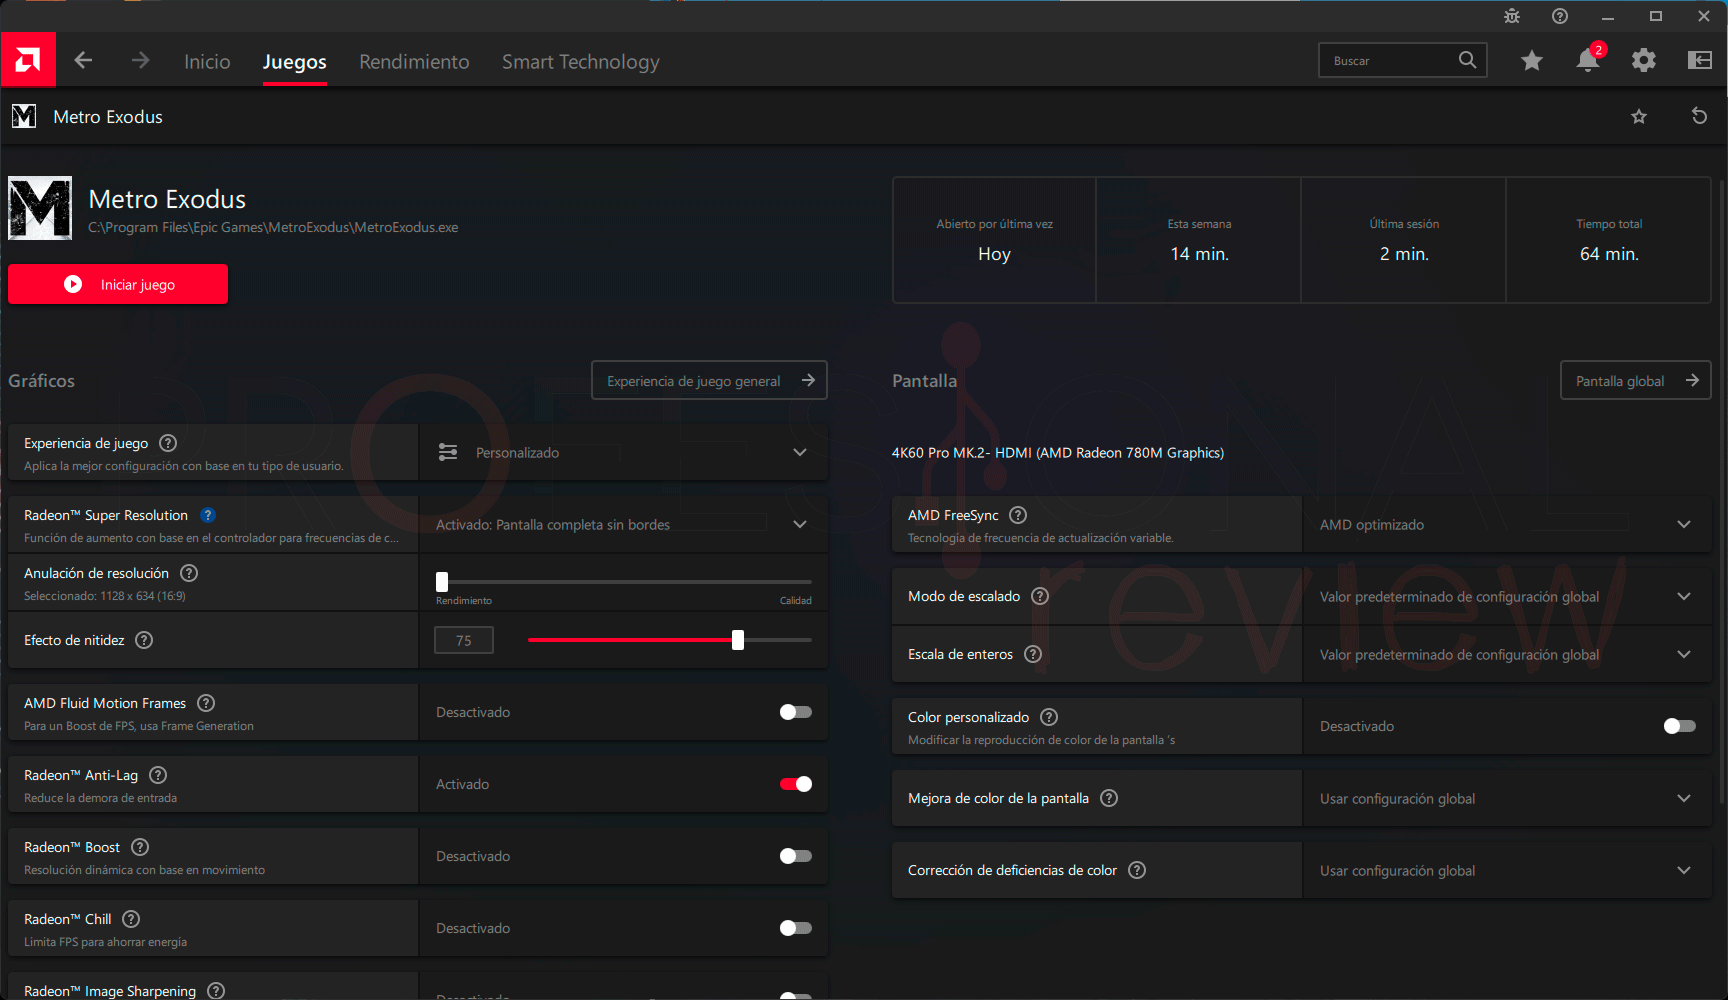Open notifications bell icon
Image resolution: width=1728 pixels, height=1000 pixels.
coord(1588,60)
